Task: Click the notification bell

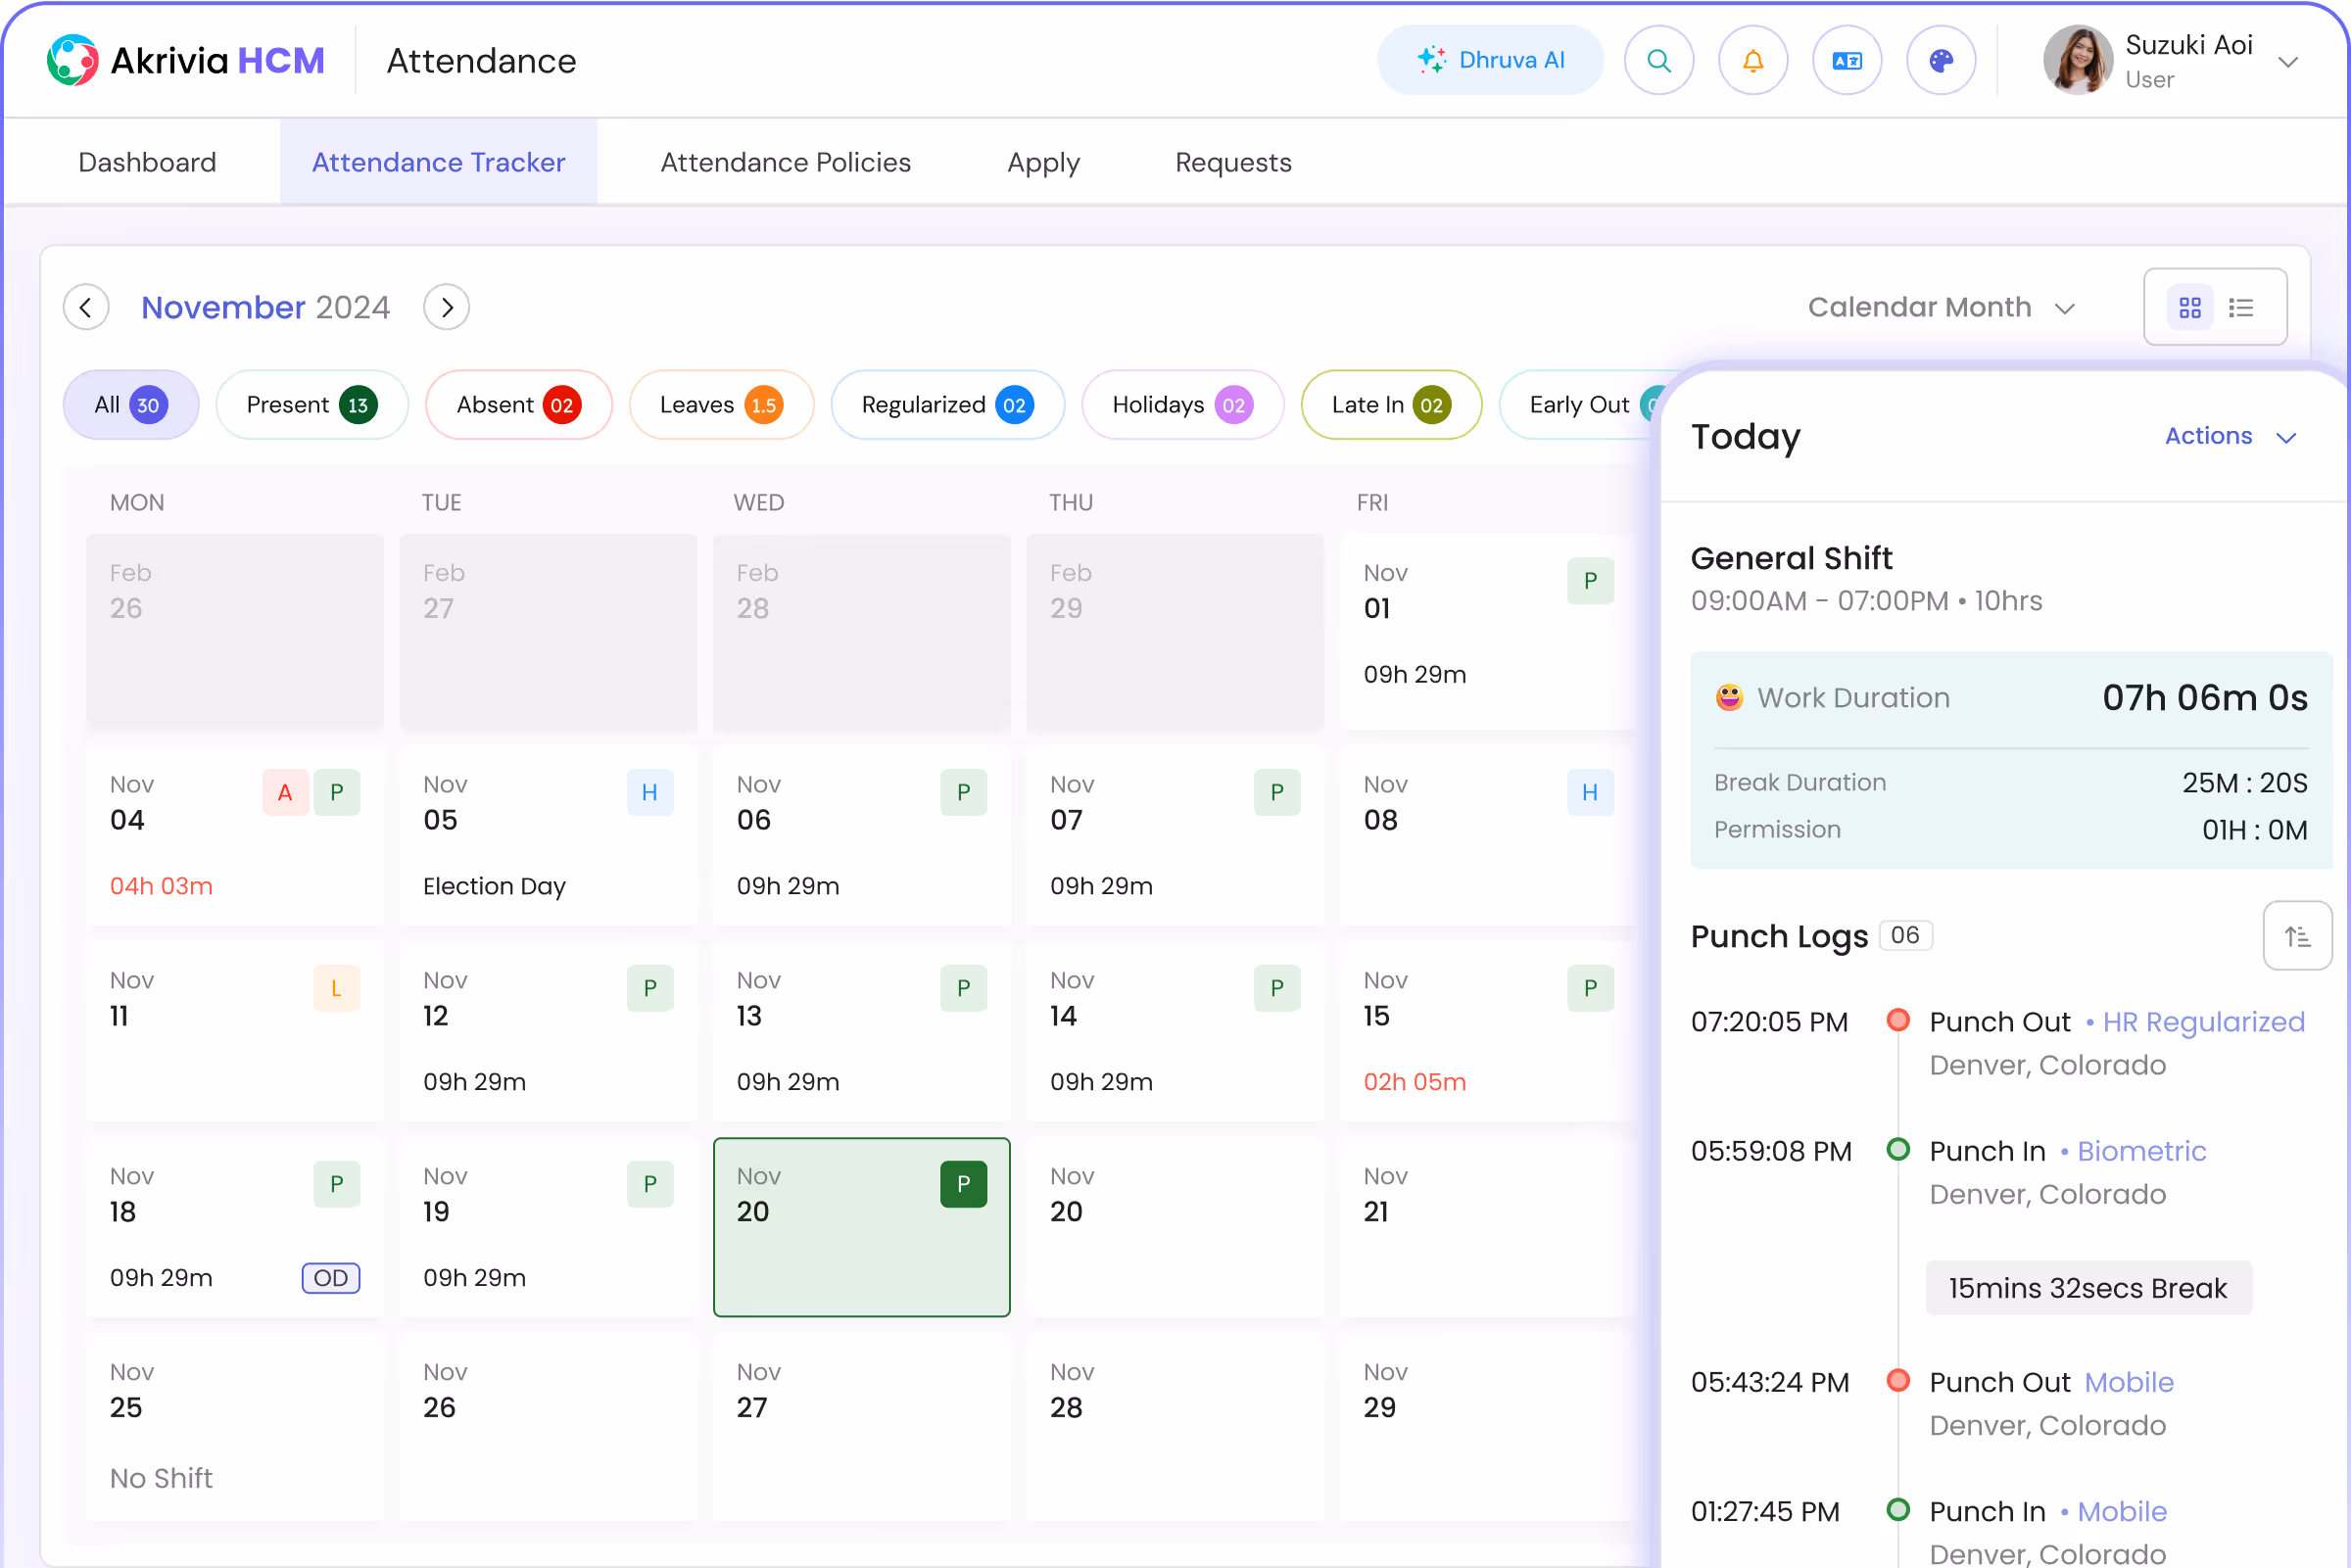Action: 1752,60
